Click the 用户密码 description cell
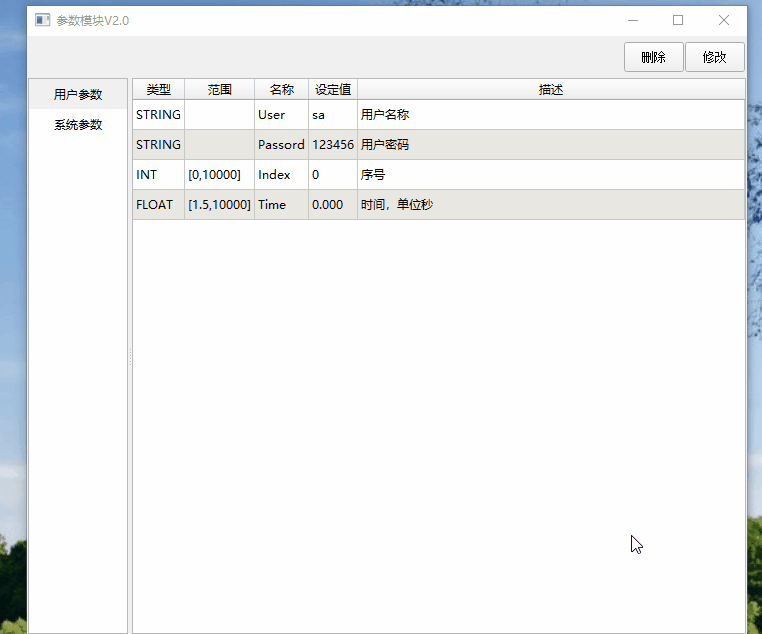The image size is (762, 634). [x=551, y=145]
